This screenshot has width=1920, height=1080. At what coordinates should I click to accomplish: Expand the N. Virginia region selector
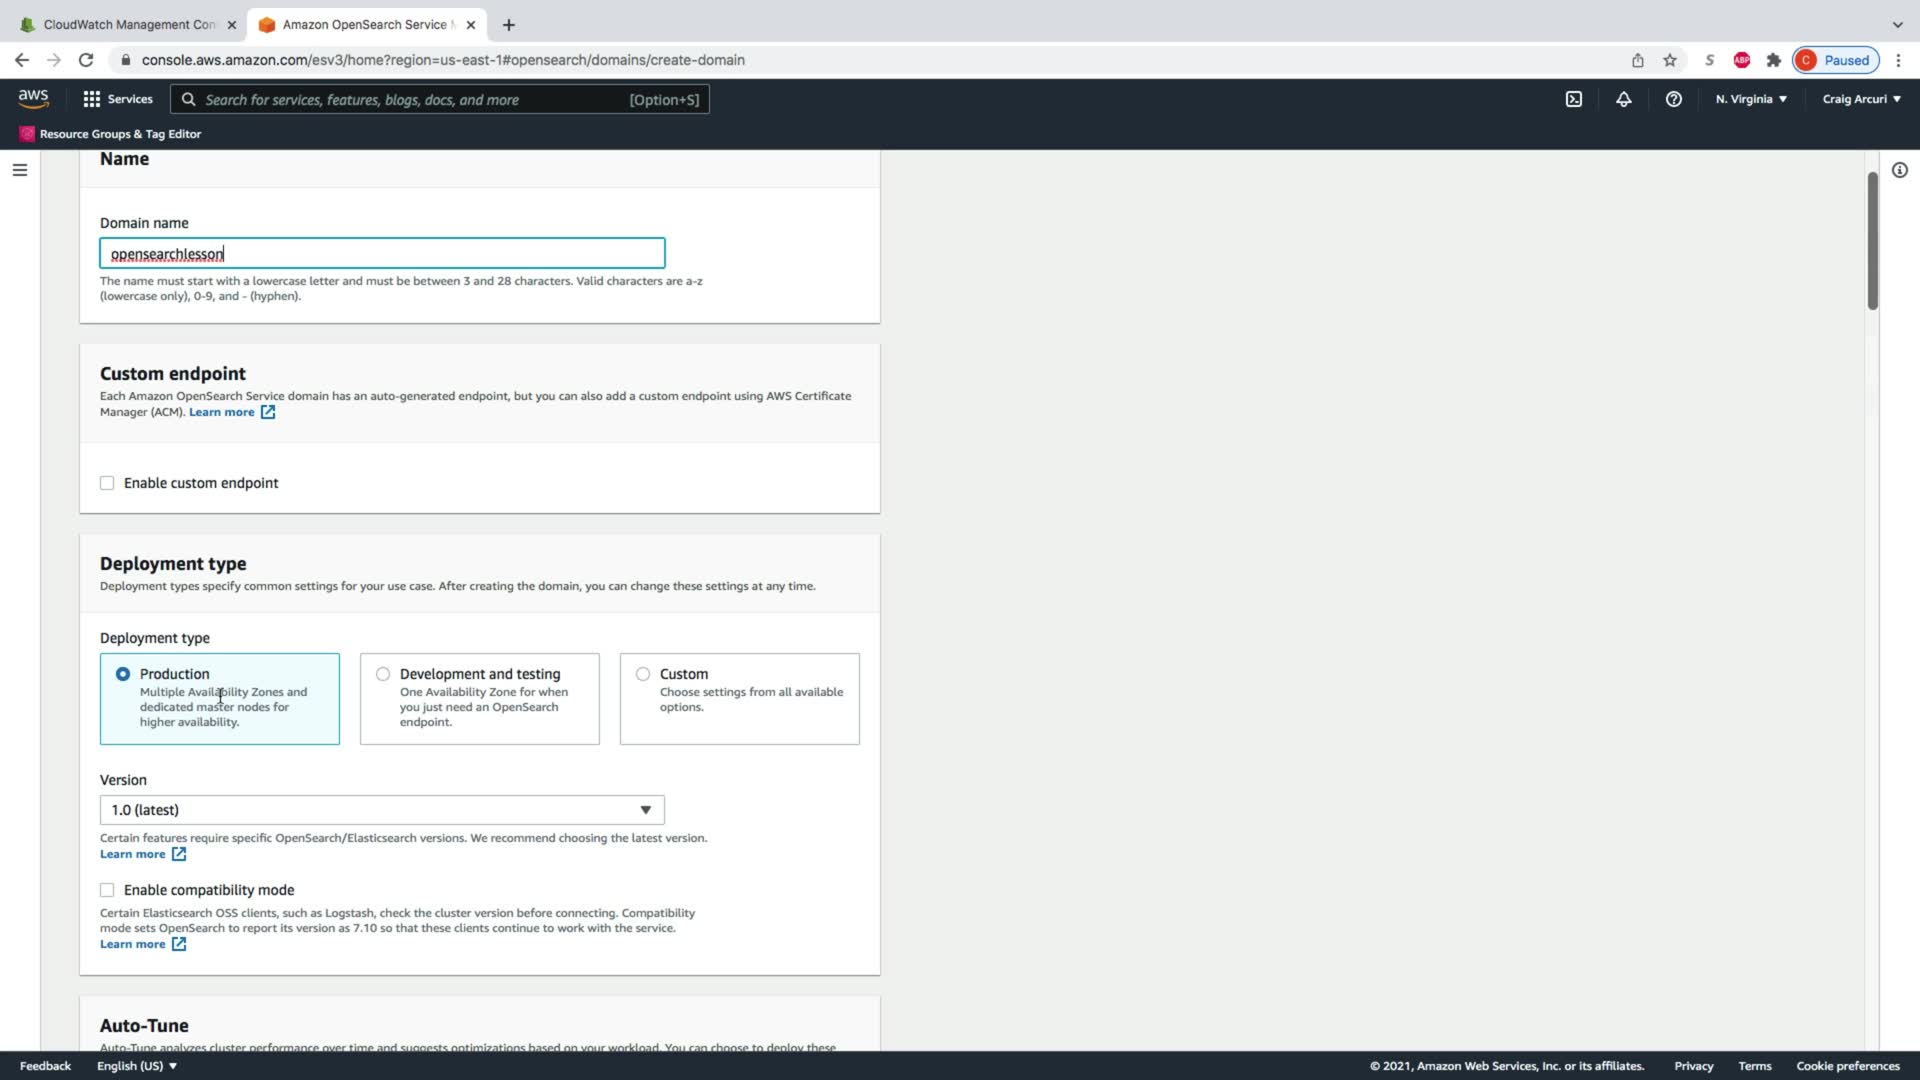coord(1750,99)
